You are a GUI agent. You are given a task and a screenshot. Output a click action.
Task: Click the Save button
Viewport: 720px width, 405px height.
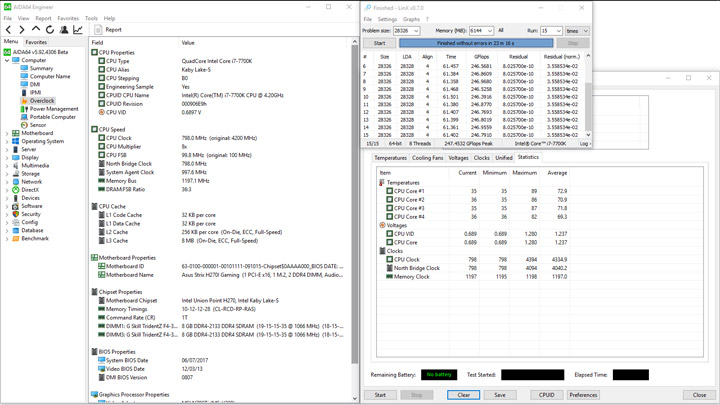coord(500,395)
